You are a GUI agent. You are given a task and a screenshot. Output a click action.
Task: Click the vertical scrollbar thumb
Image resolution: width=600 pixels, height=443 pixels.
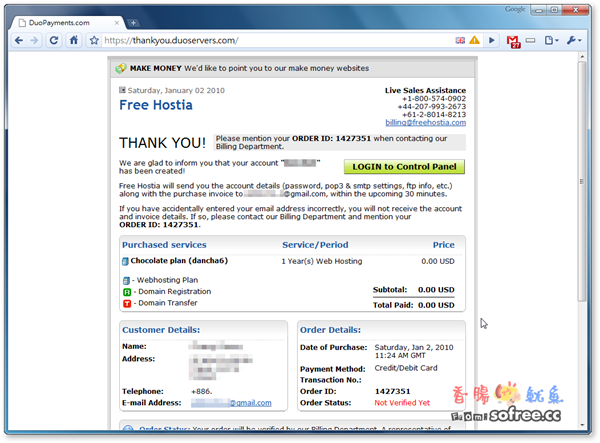click(582, 182)
